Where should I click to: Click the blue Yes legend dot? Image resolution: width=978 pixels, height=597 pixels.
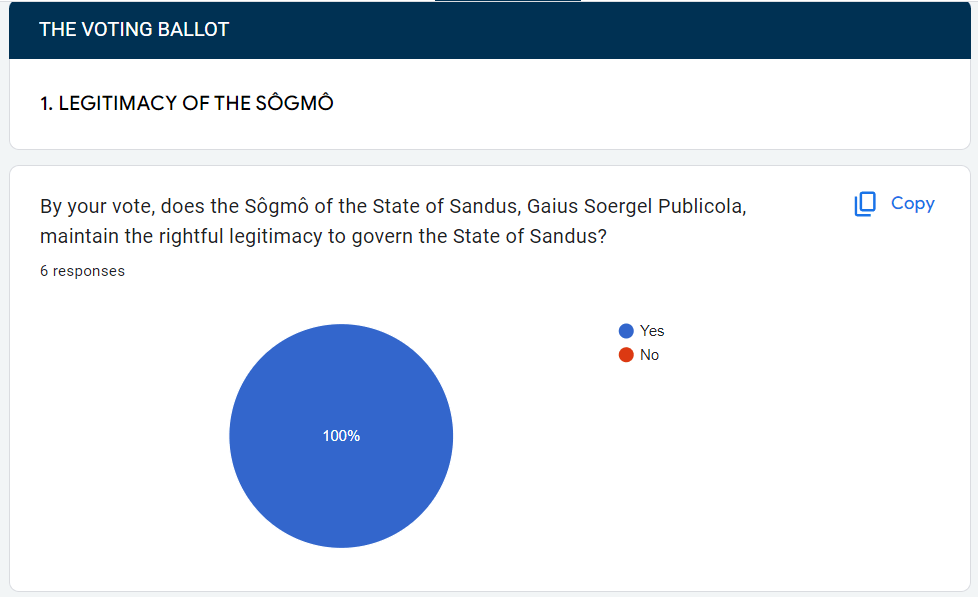click(626, 331)
